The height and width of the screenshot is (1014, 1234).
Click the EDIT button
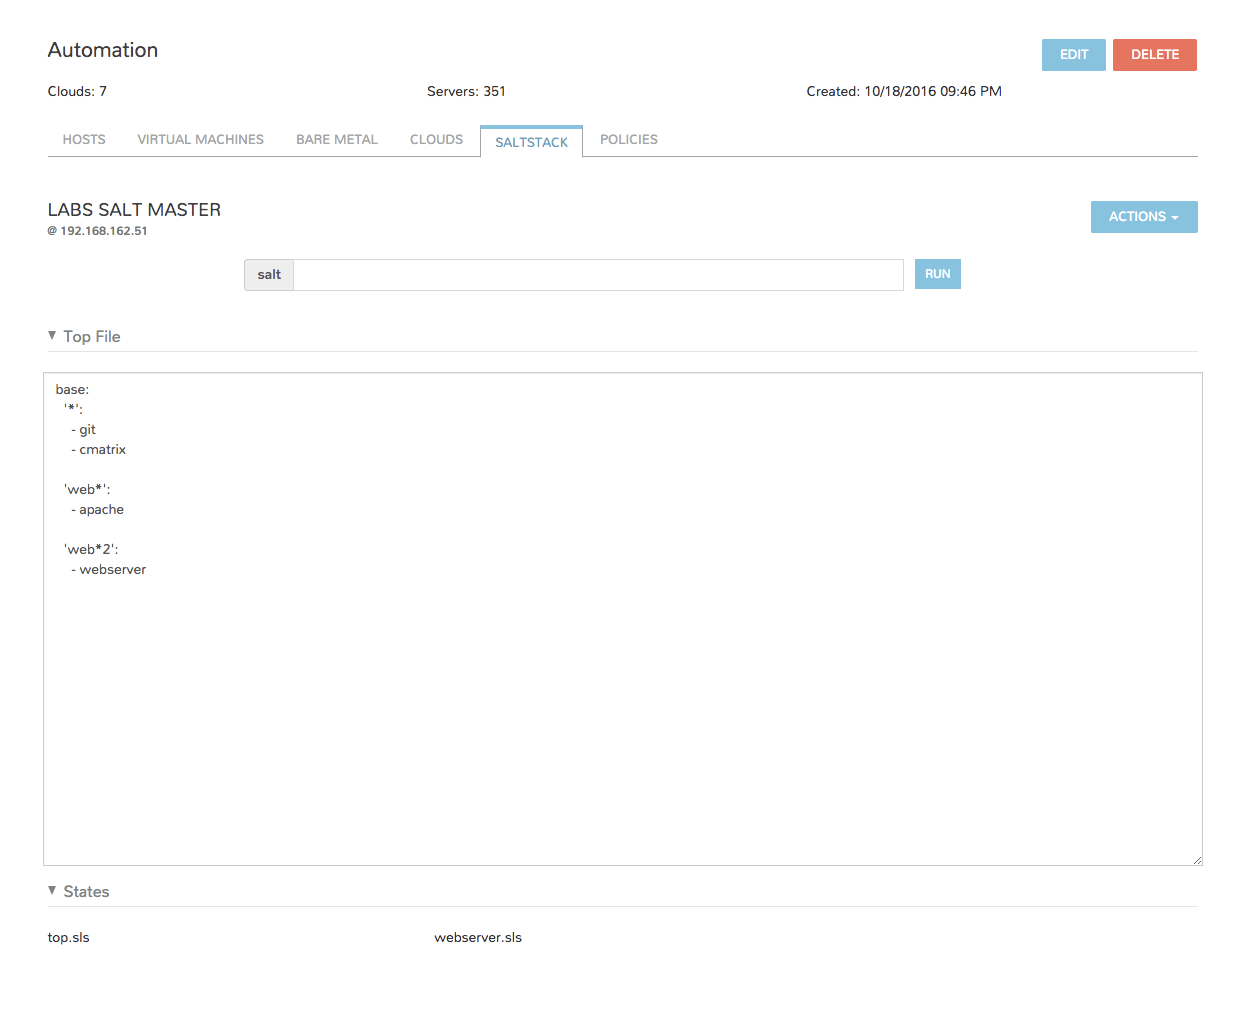1073,55
